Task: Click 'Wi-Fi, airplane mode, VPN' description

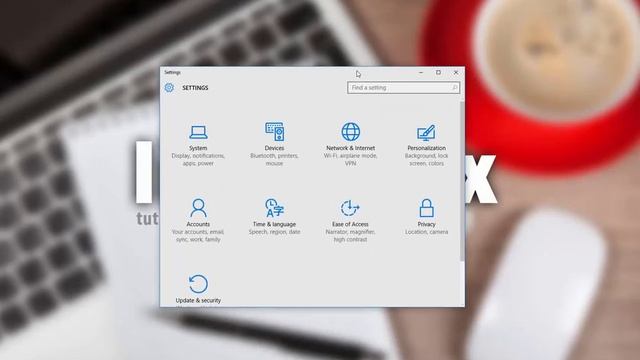Action: [351, 160]
